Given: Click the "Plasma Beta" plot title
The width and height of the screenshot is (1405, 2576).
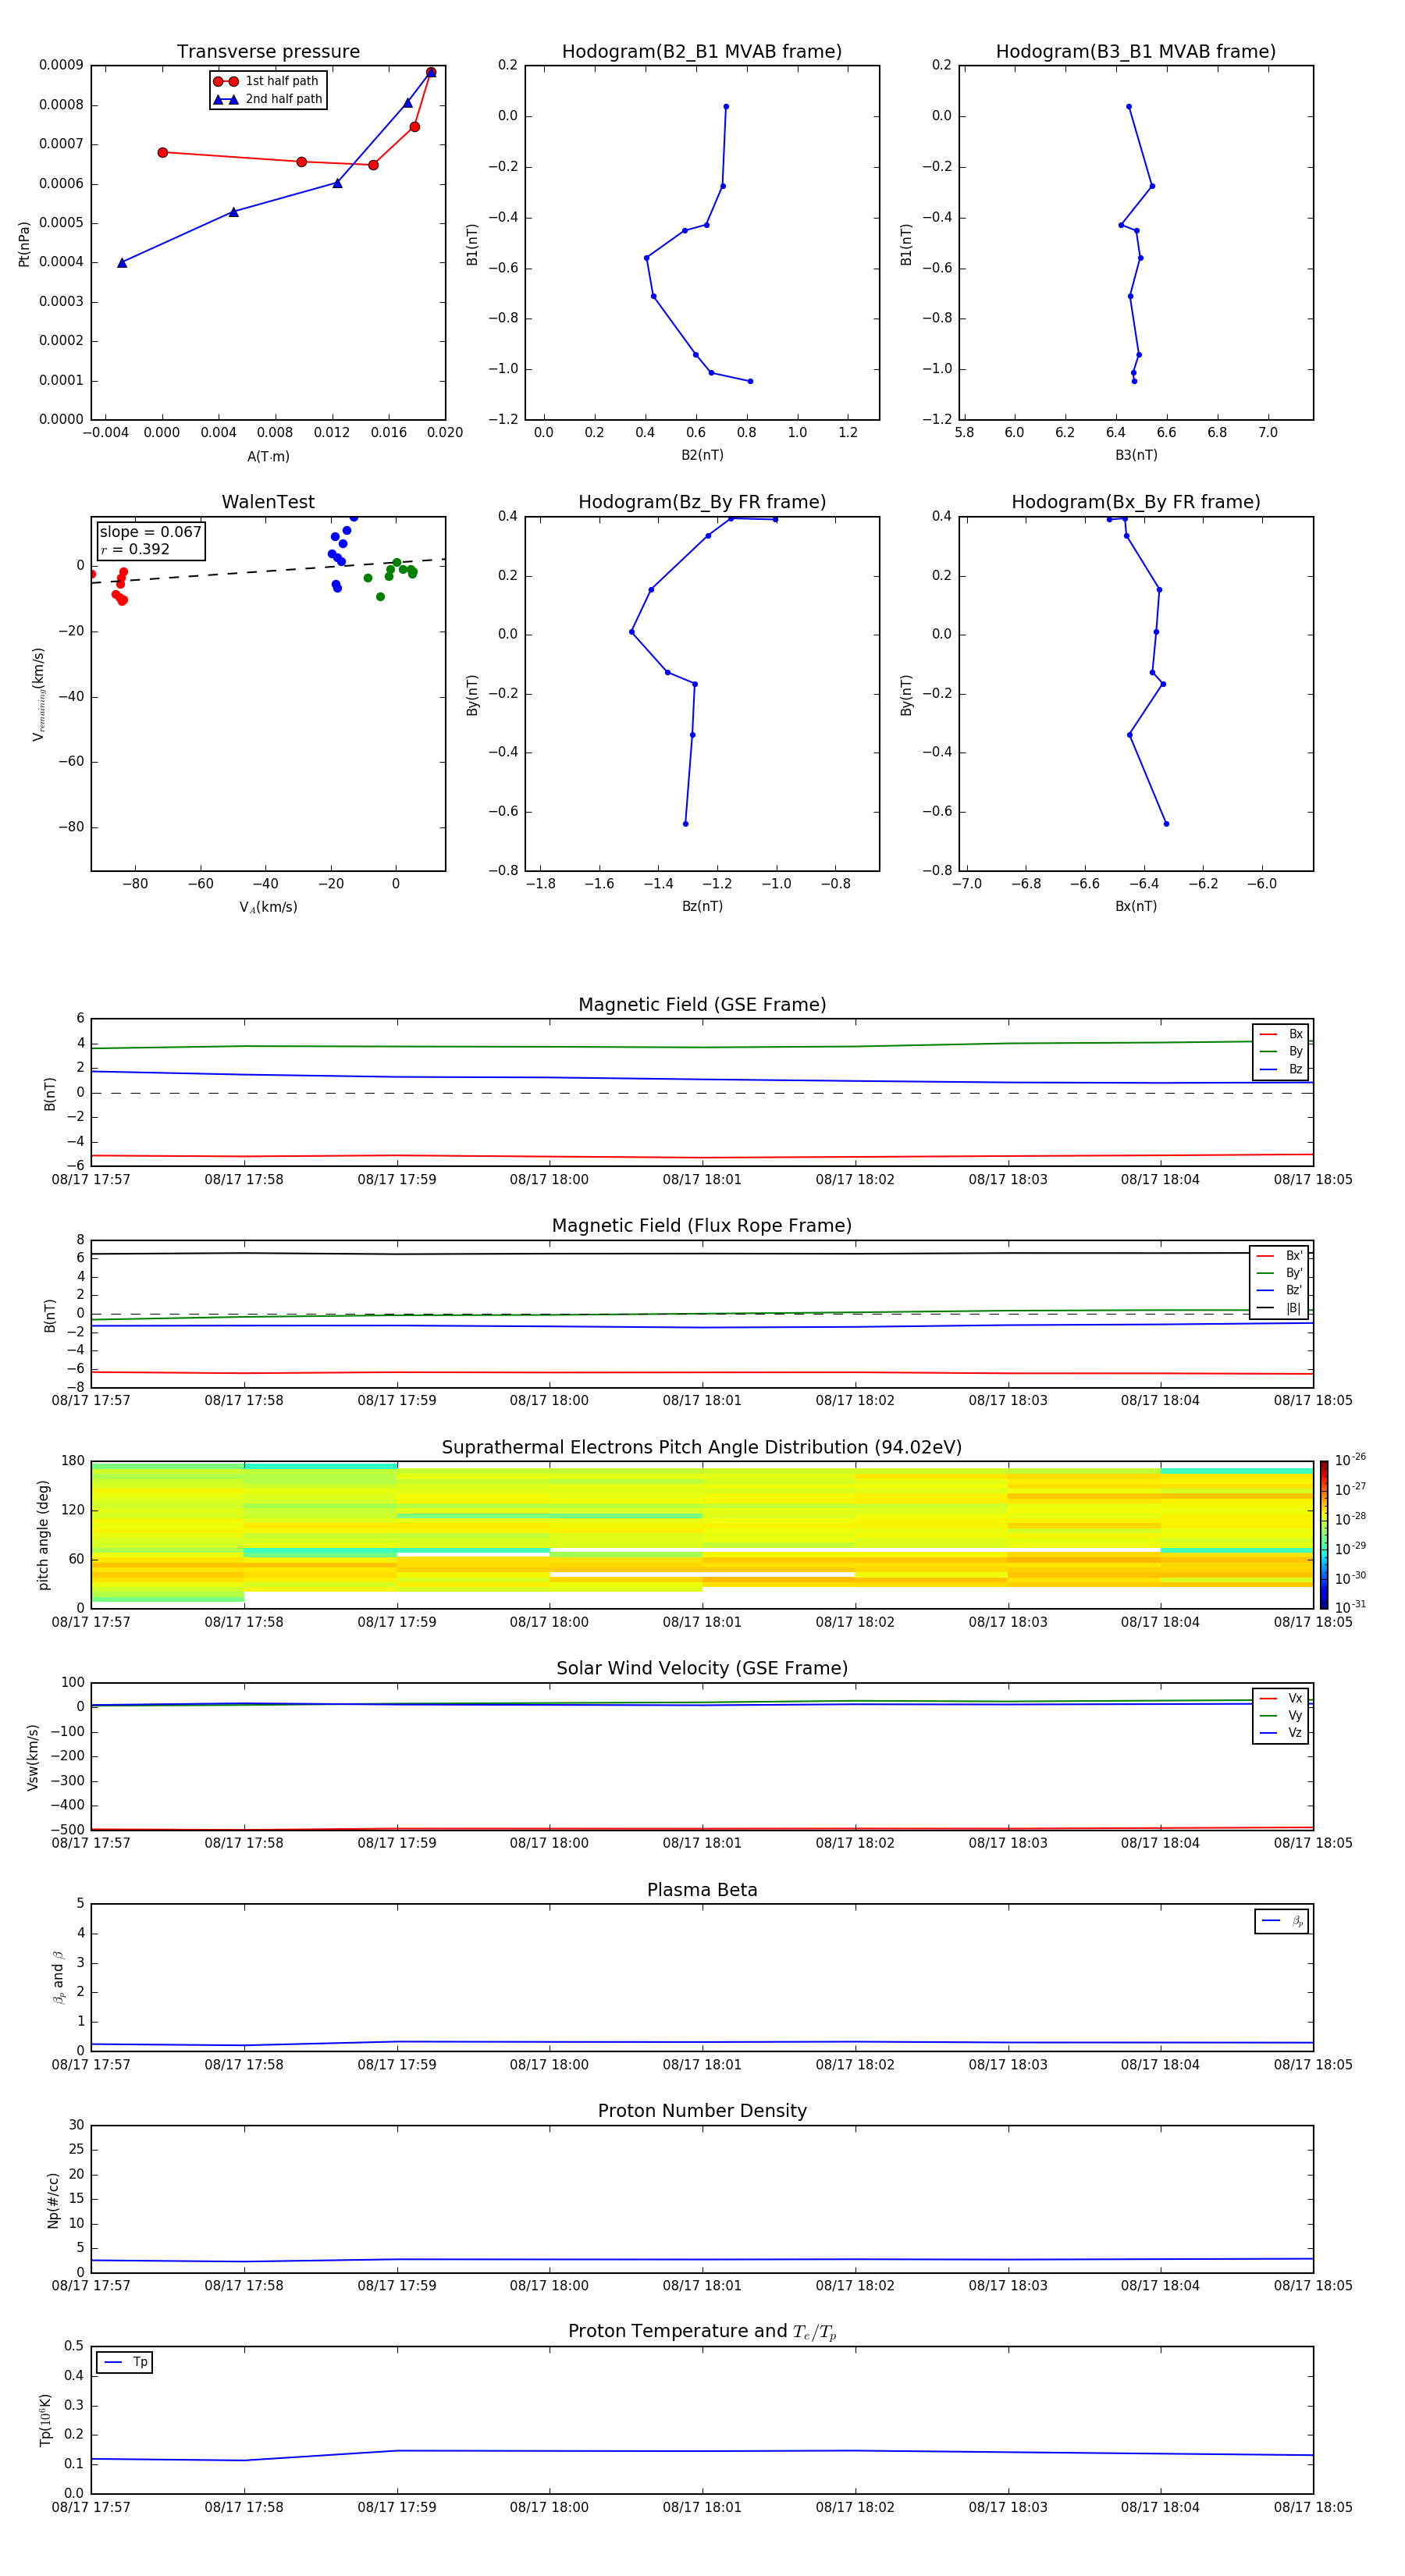Looking at the screenshot, I should tap(702, 1890).
